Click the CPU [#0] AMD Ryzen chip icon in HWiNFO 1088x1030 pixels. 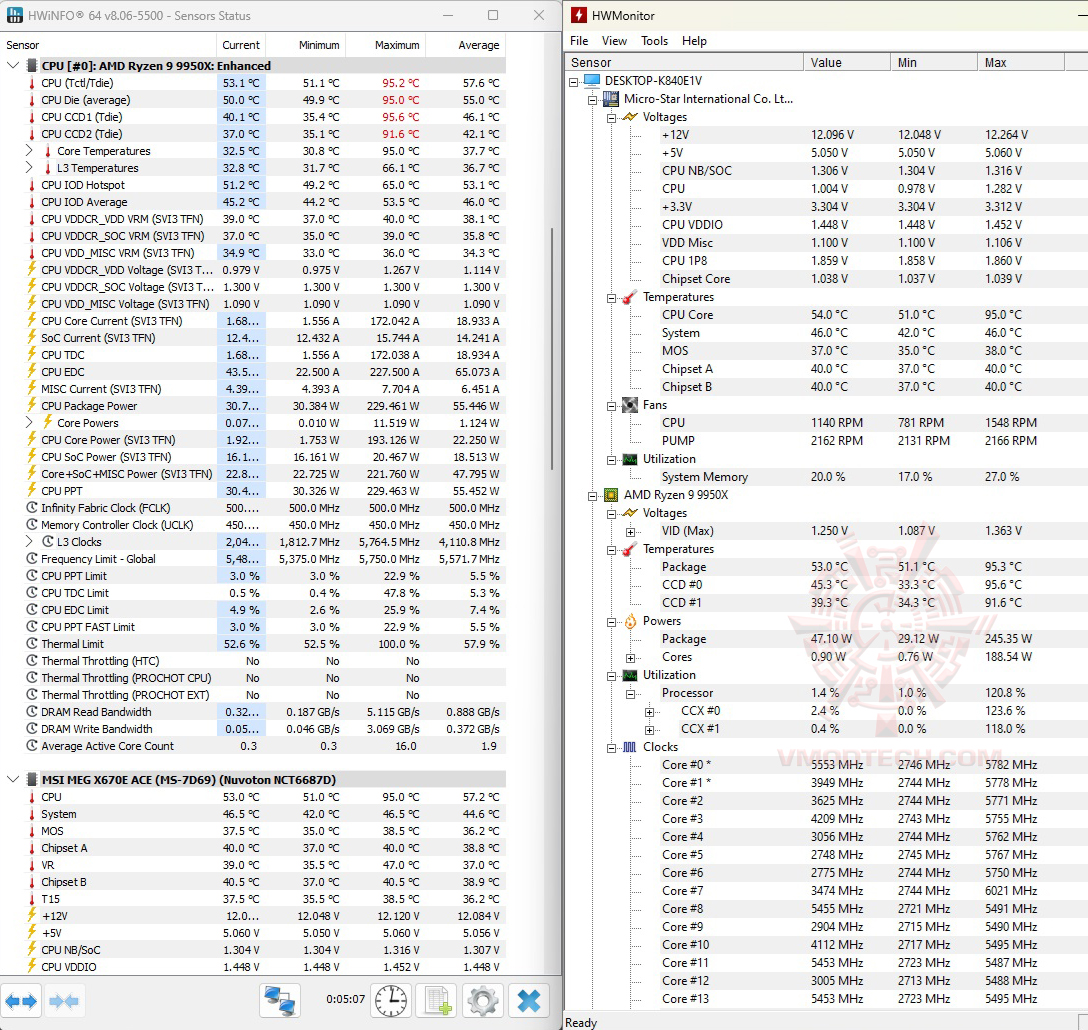(31, 66)
